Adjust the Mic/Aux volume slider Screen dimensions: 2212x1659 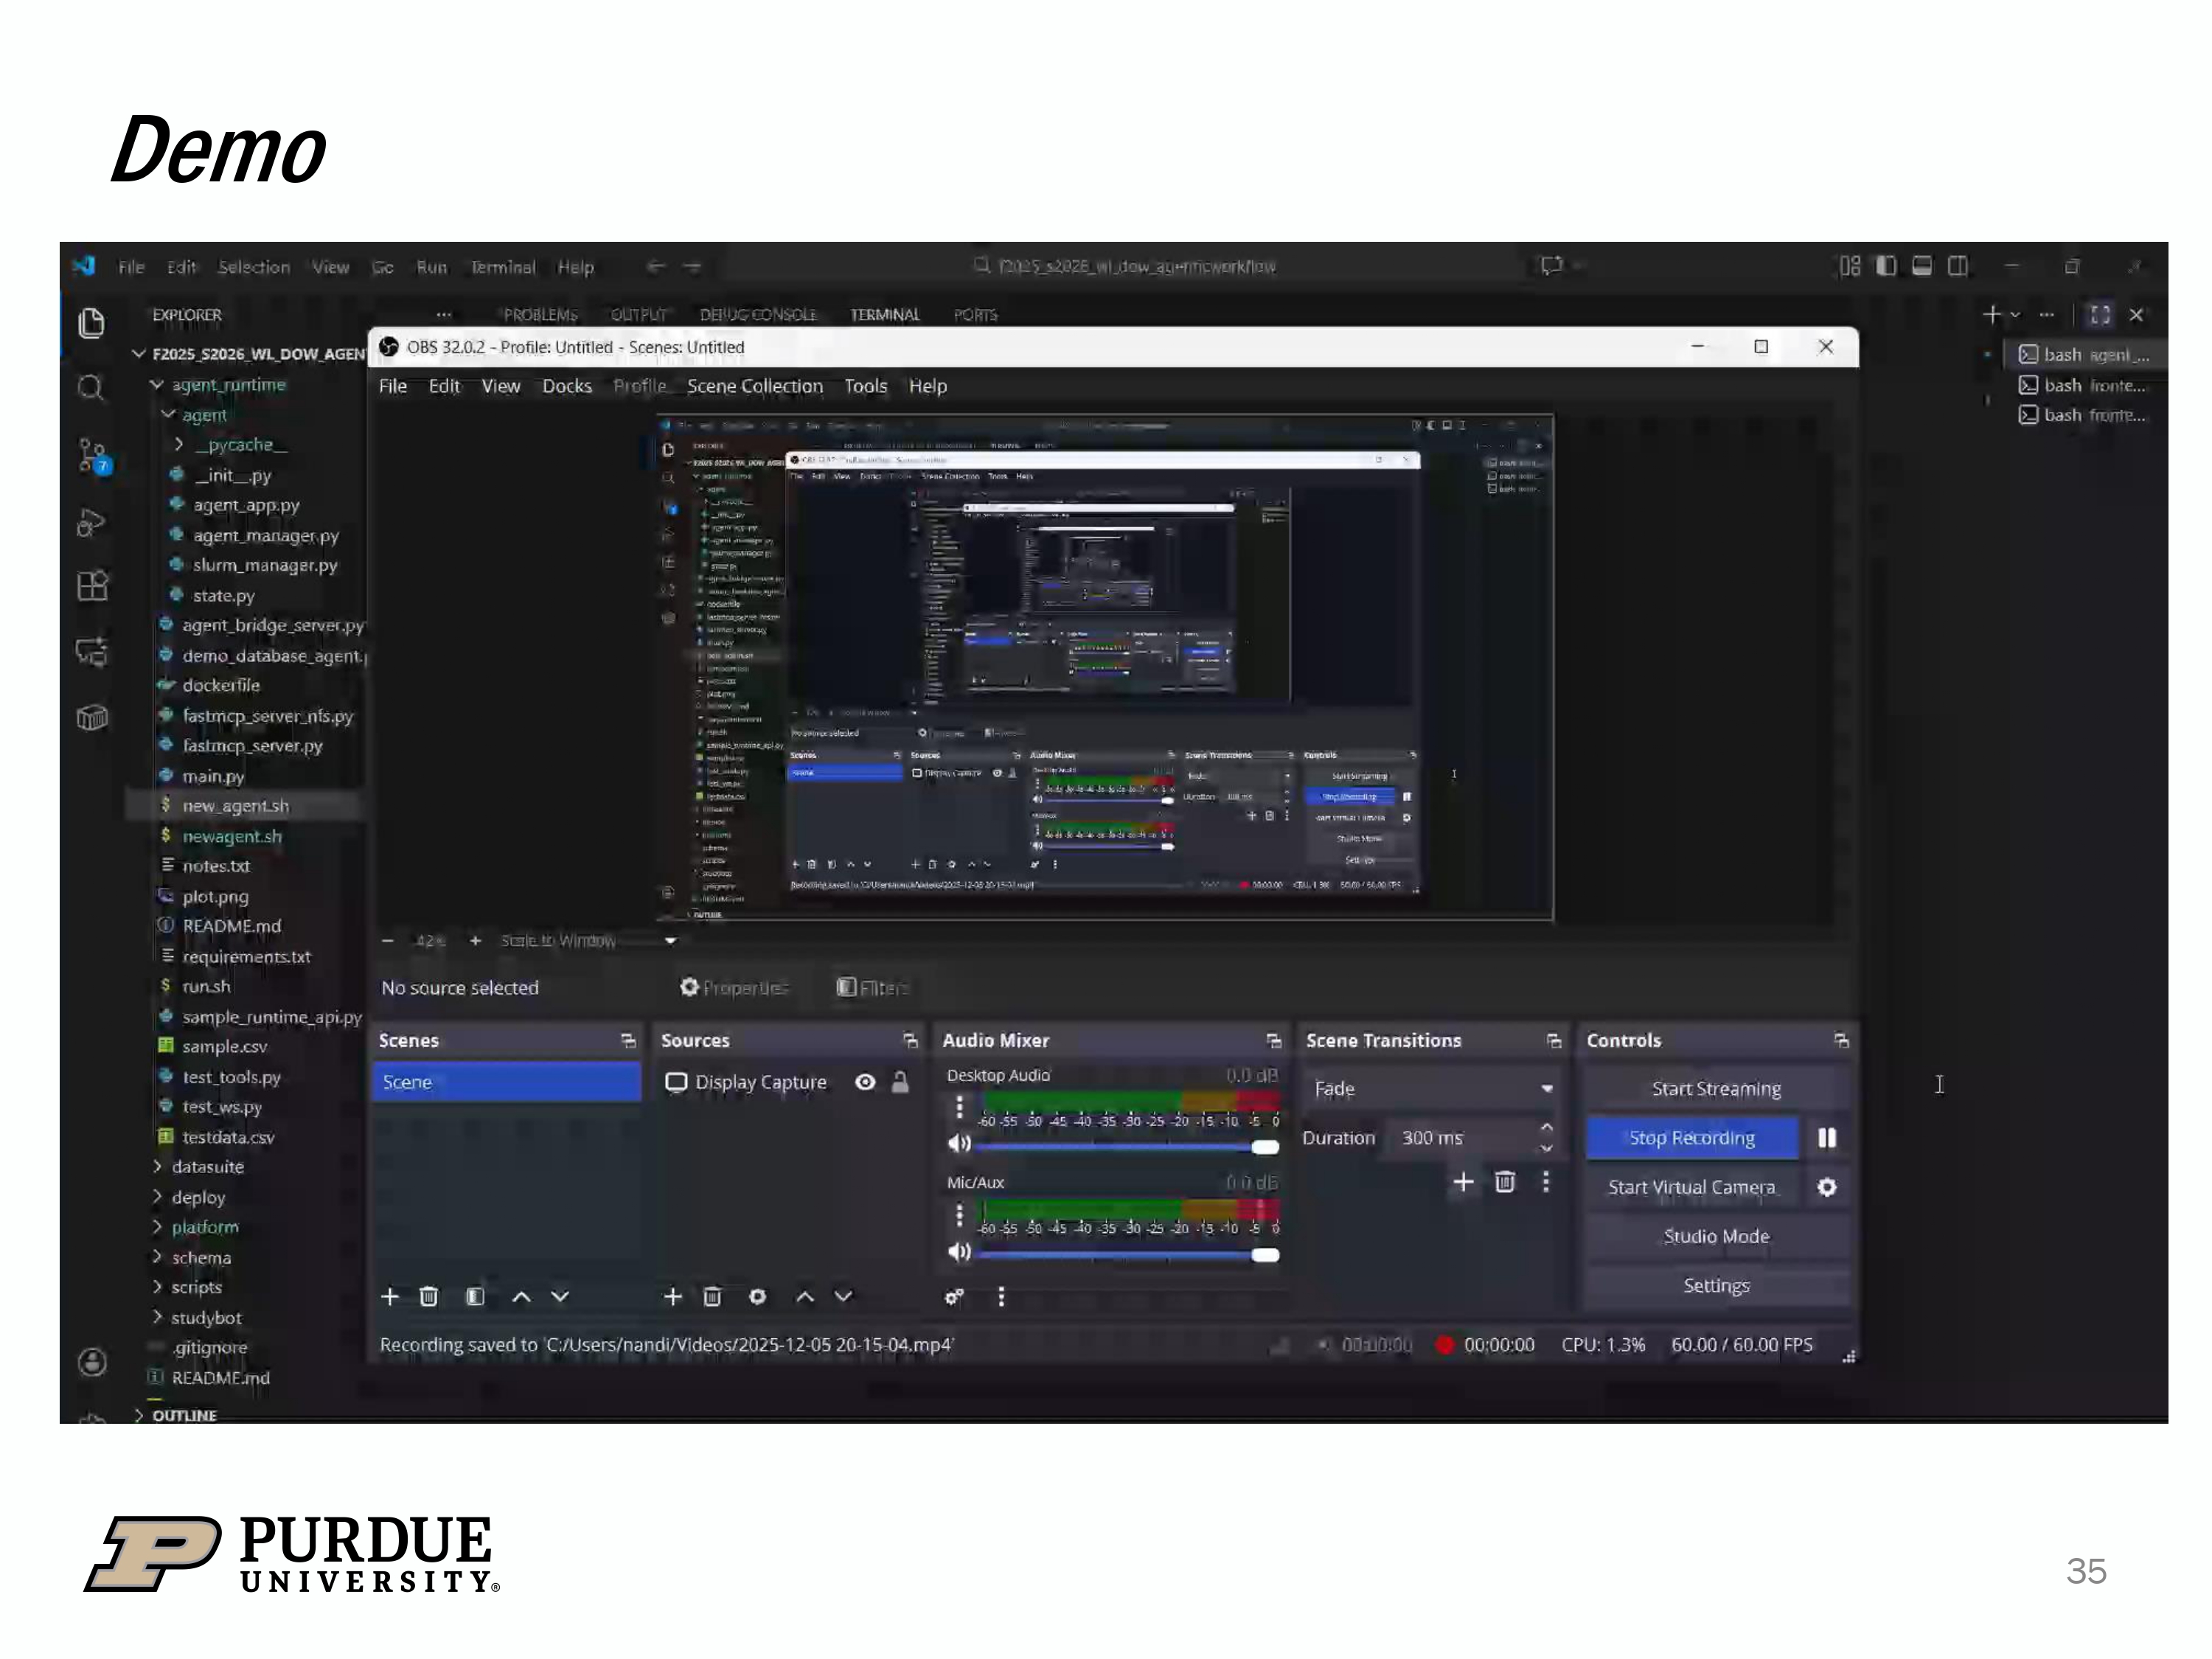(x=1264, y=1255)
